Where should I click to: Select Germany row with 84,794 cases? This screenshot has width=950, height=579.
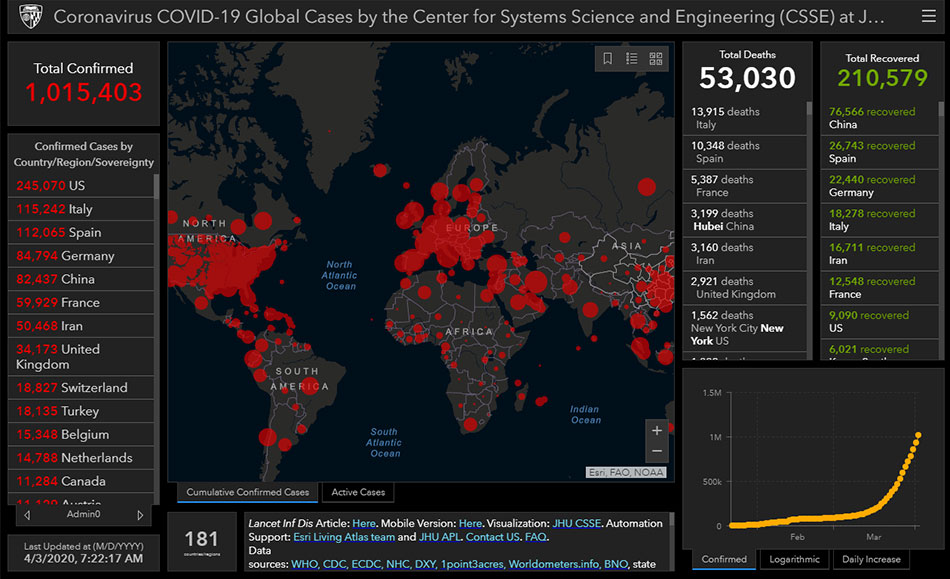[81, 256]
